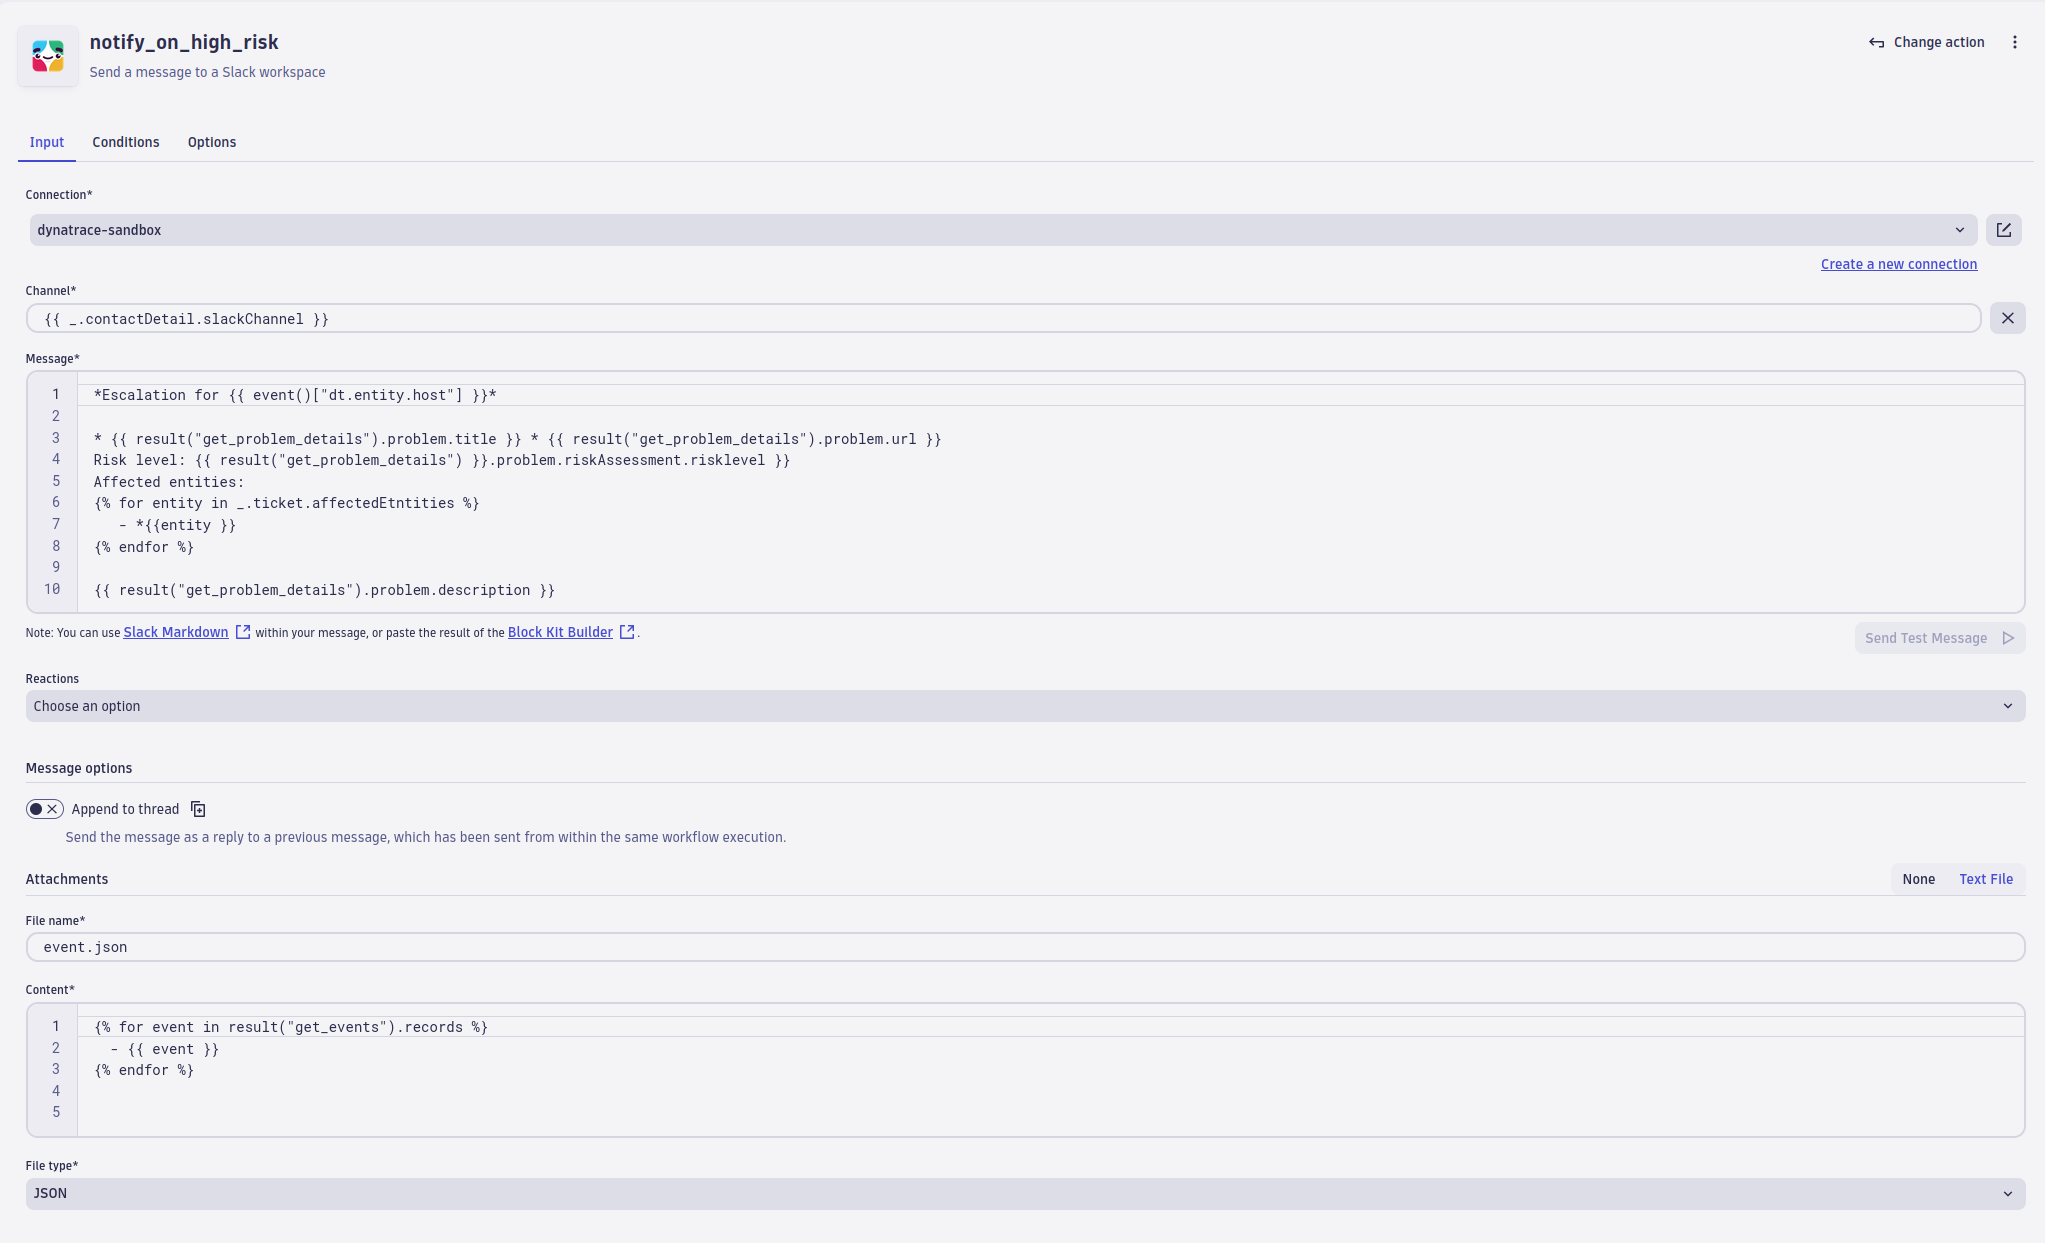Click message line number 10

[52, 589]
